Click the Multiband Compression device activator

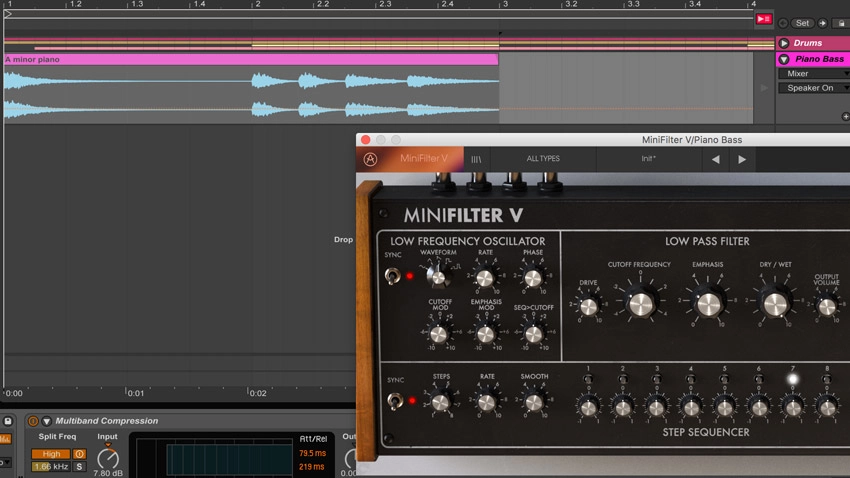pyautogui.click(x=33, y=421)
